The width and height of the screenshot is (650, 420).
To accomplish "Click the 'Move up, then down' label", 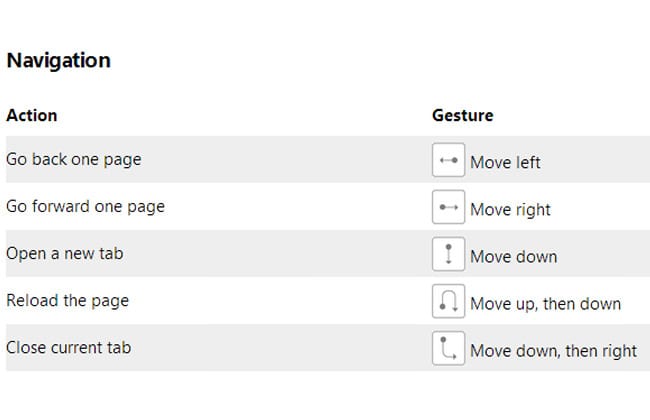I will (x=546, y=303).
